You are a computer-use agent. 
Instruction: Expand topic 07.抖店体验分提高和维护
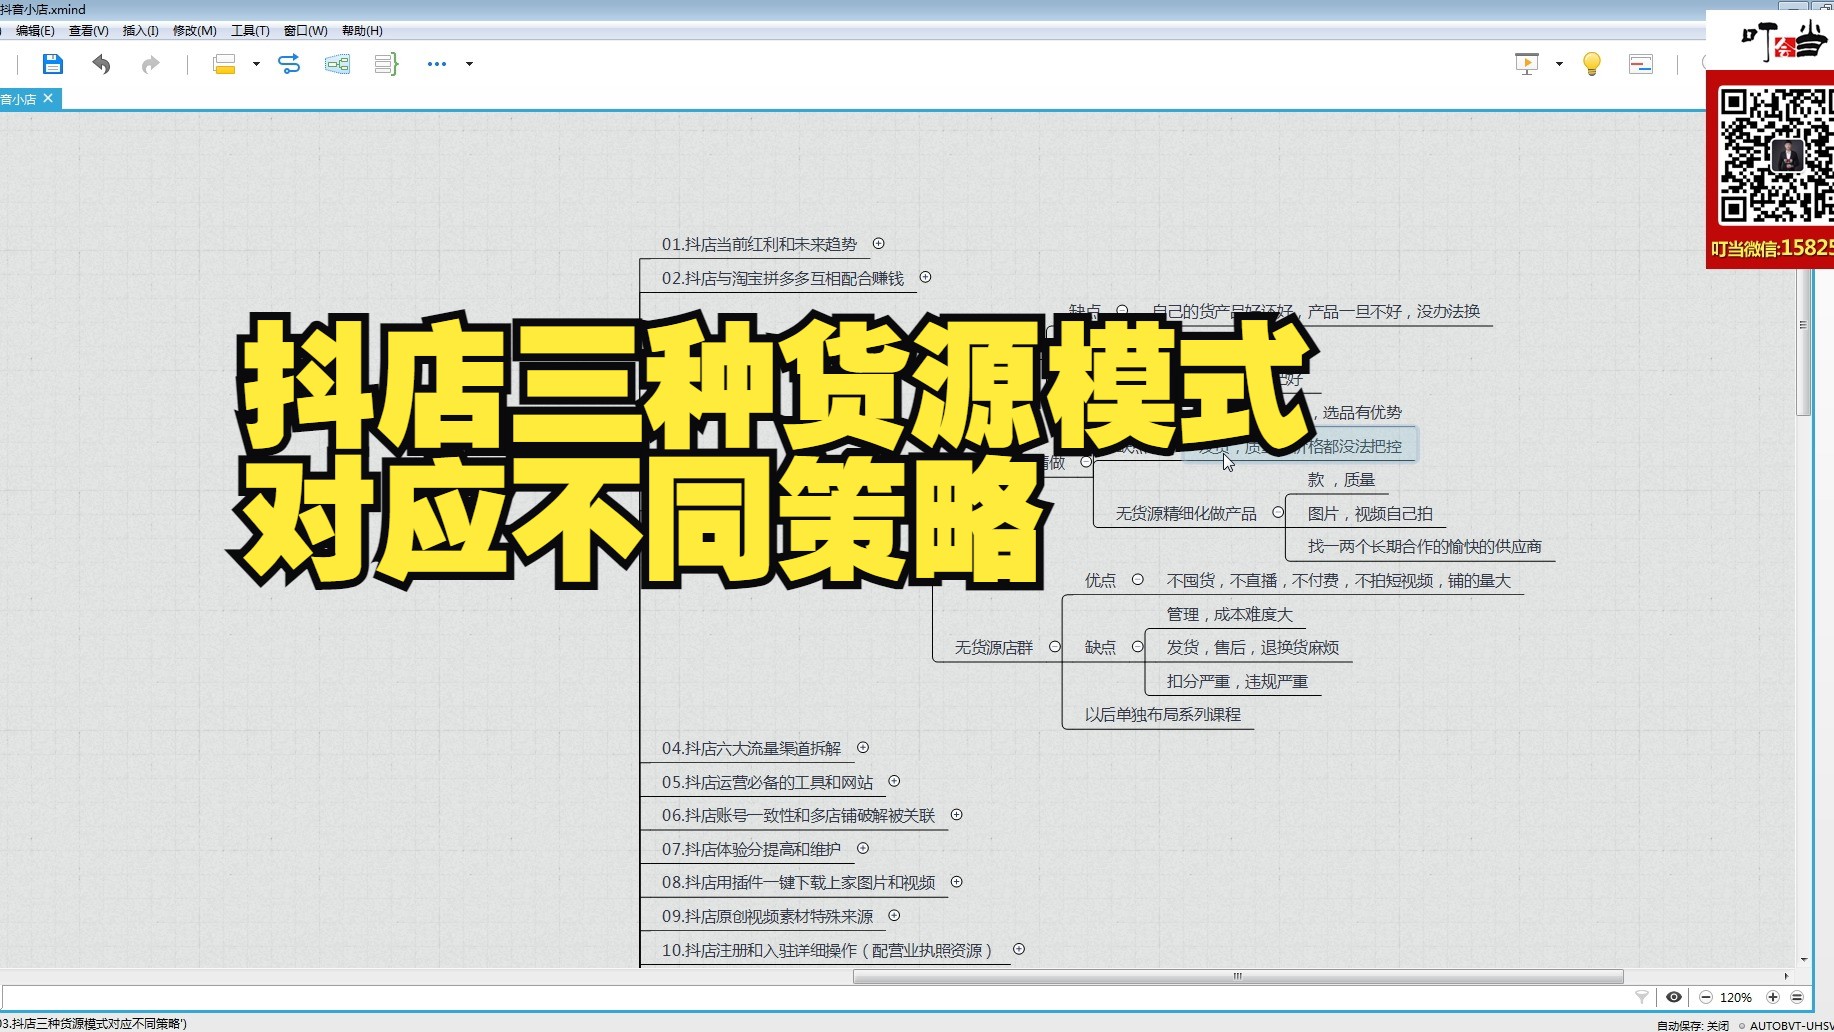coord(863,848)
